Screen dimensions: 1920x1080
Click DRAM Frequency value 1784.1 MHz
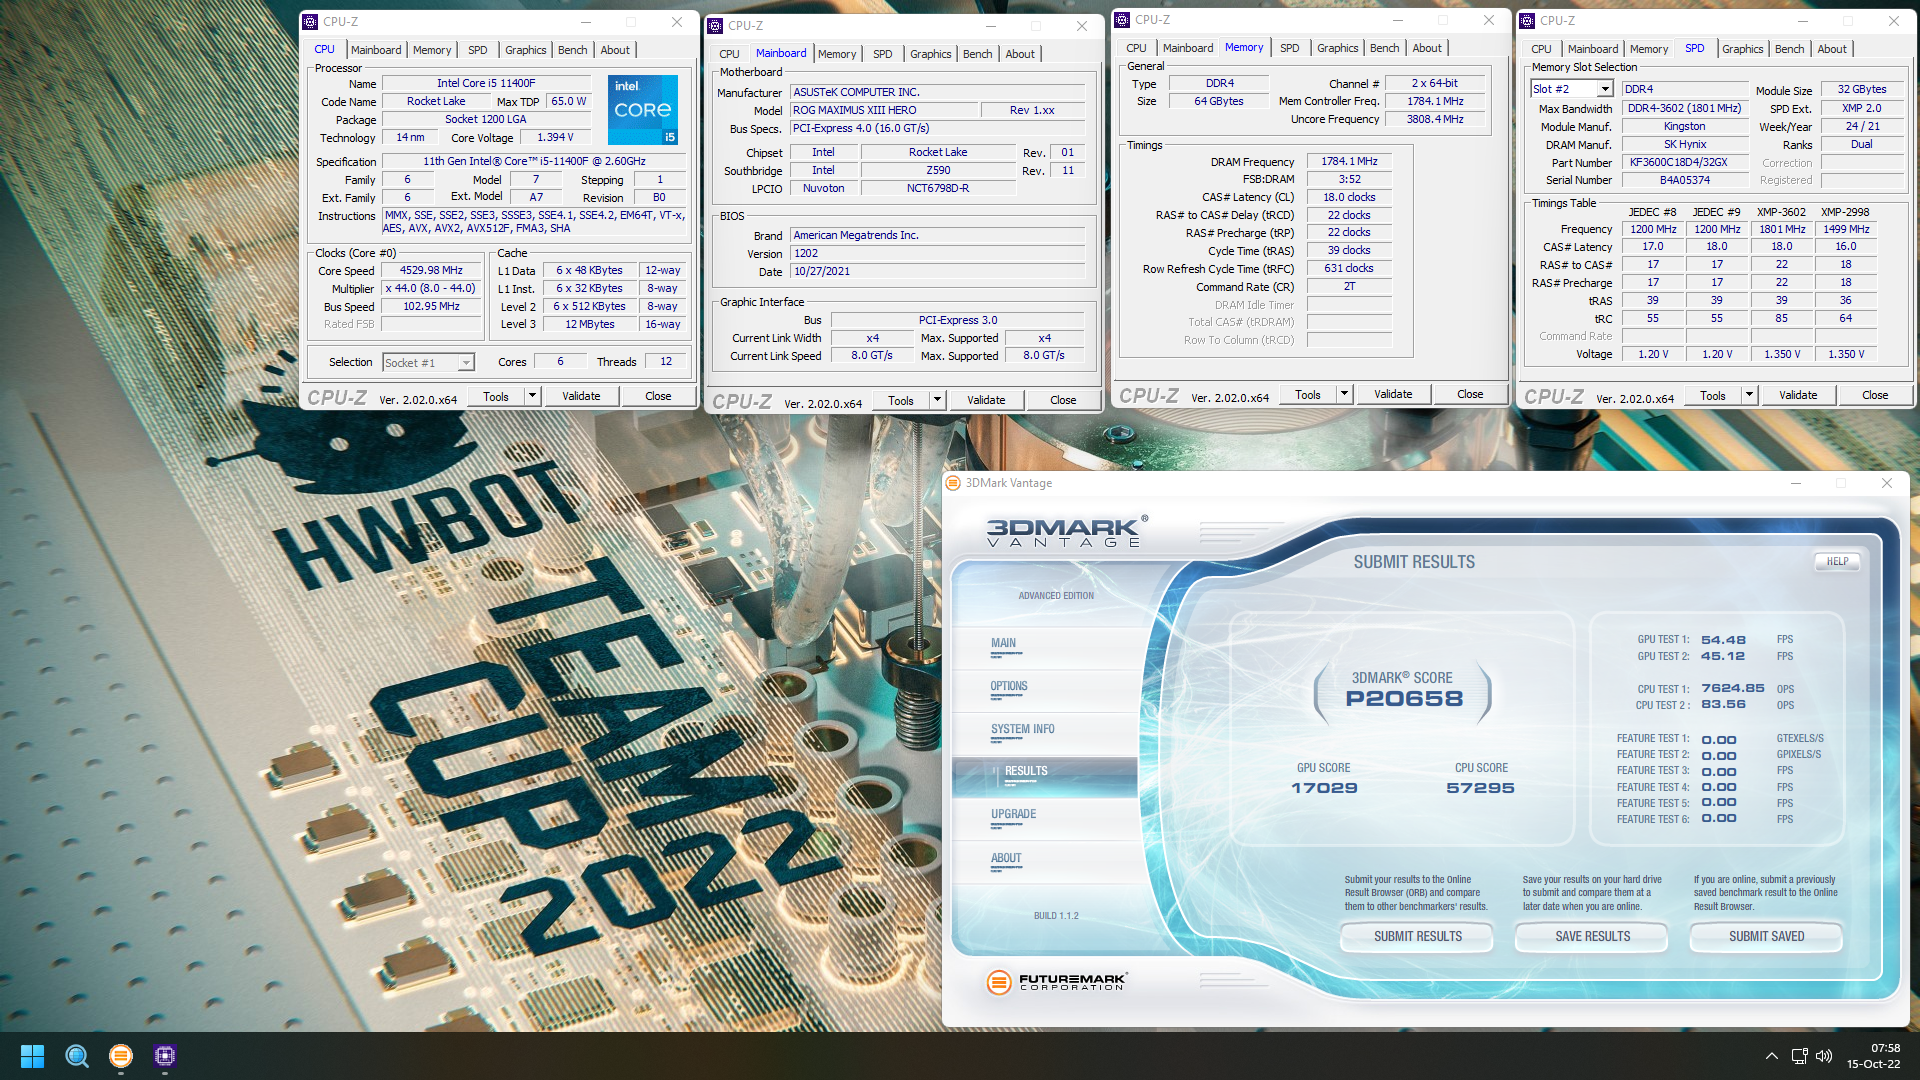[1349, 162]
